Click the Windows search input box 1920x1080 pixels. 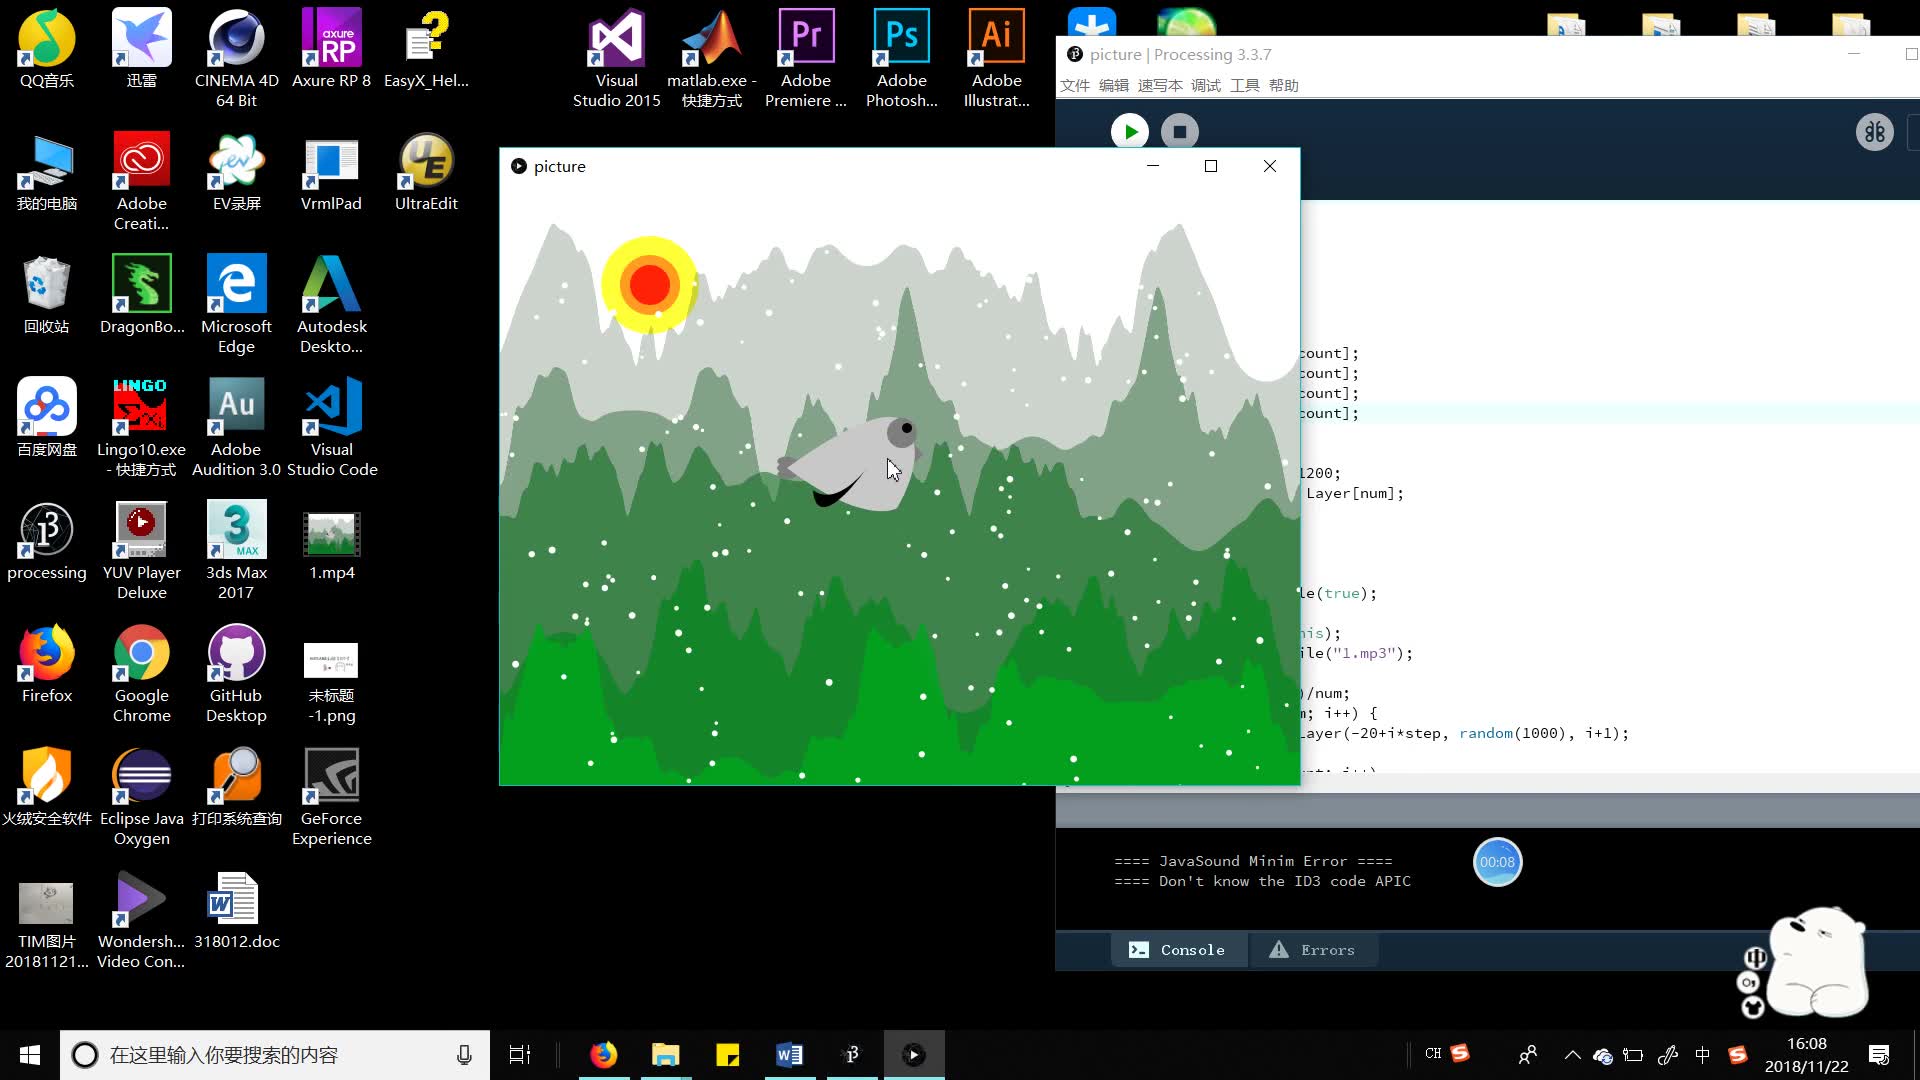(270, 1055)
